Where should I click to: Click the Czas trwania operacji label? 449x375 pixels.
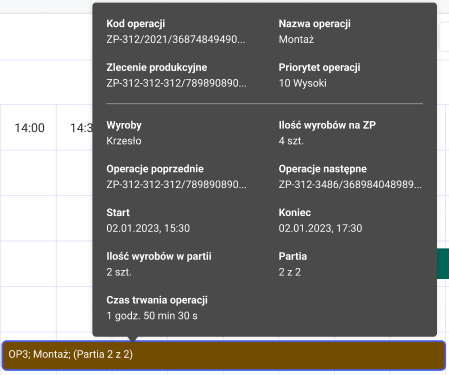tap(157, 300)
